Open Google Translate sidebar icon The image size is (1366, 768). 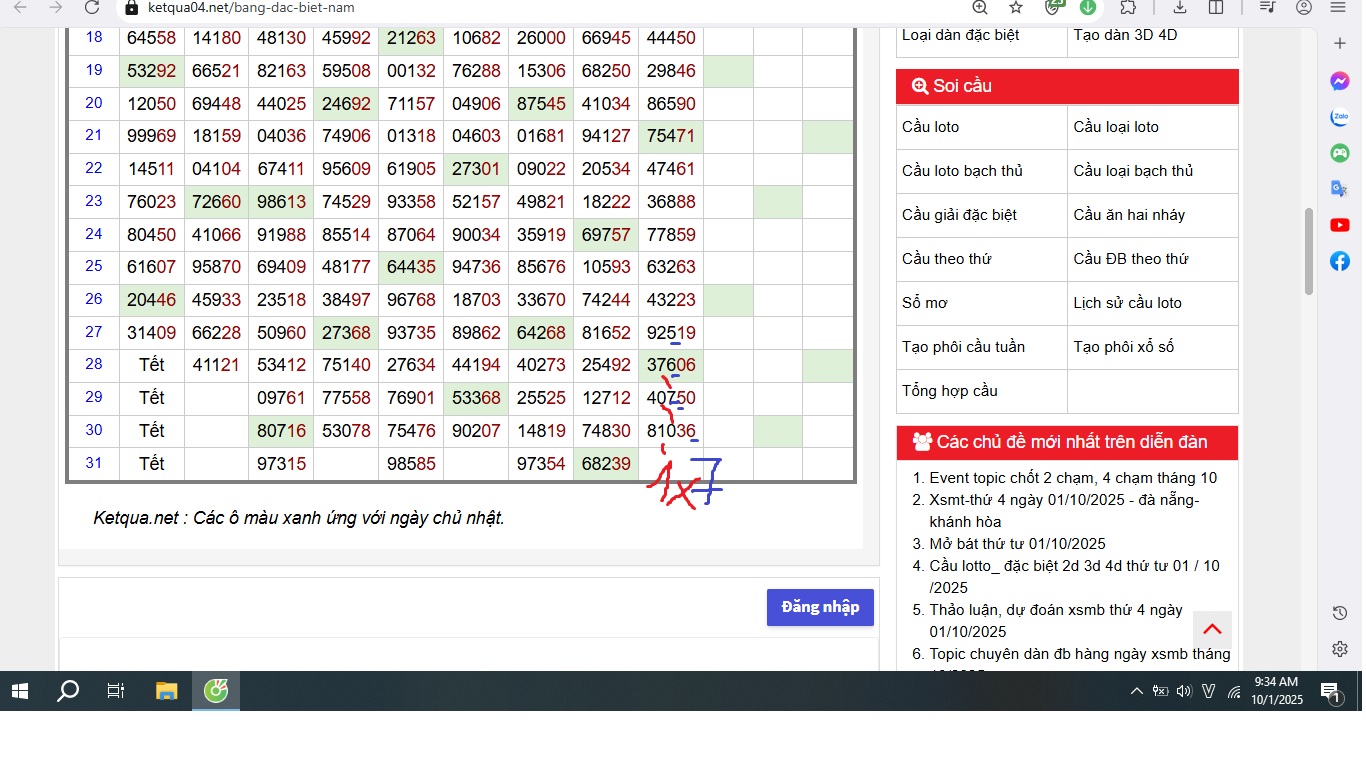[x=1340, y=188]
